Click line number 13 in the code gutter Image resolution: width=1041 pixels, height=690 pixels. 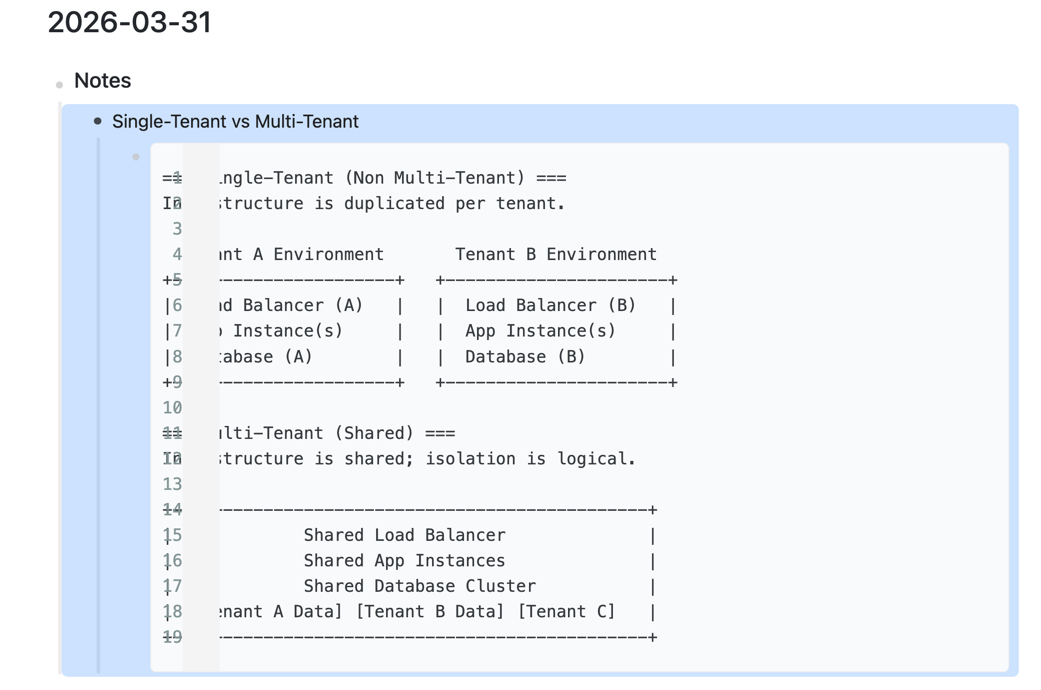click(x=172, y=484)
